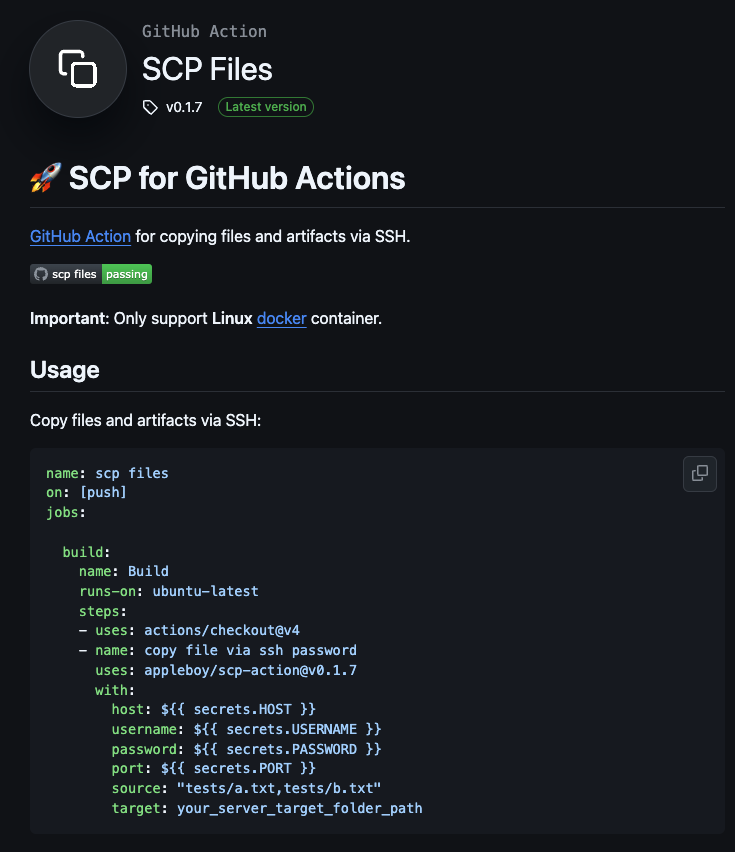Click the SCP Files title
Viewport: 735px width, 852px height.
point(207,70)
